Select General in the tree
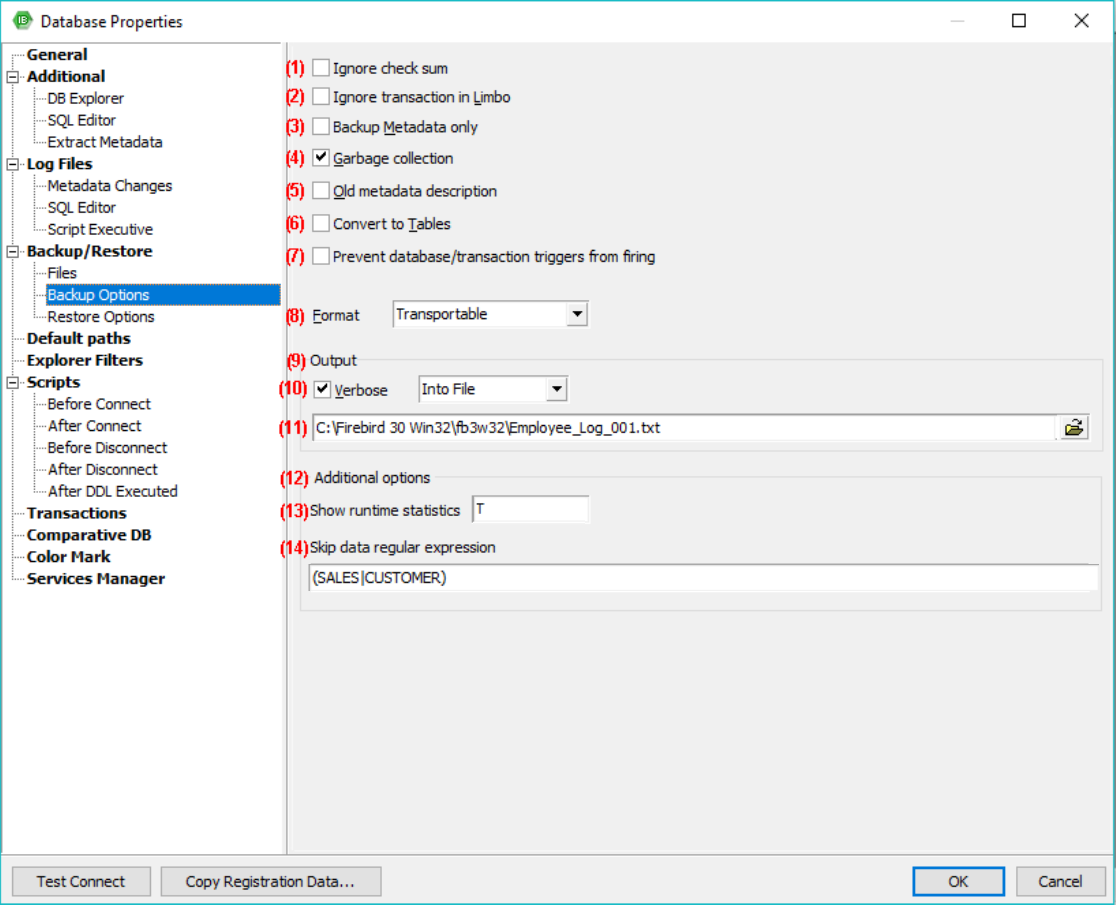 coord(57,55)
